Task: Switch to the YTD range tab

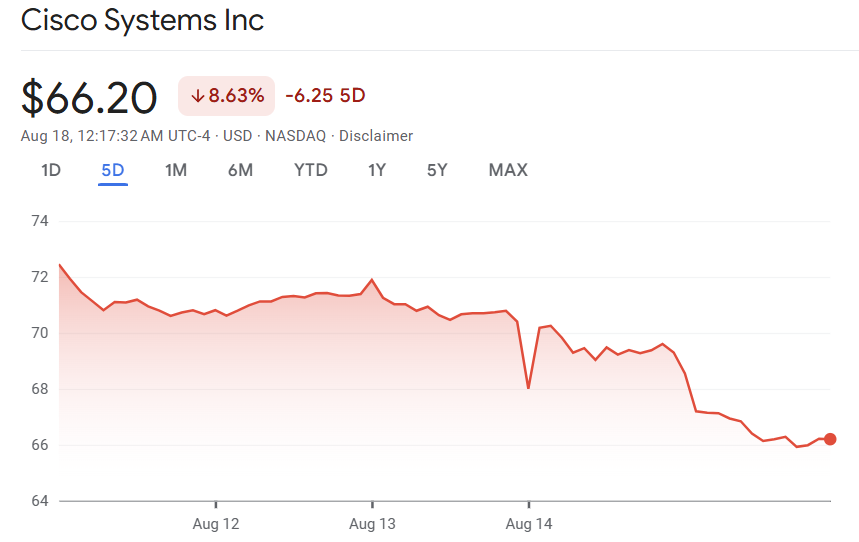Action: click(311, 170)
